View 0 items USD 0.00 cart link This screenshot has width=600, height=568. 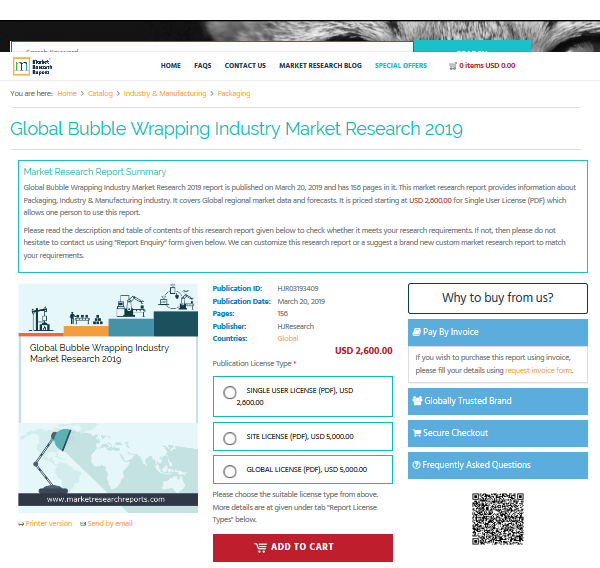(487, 65)
